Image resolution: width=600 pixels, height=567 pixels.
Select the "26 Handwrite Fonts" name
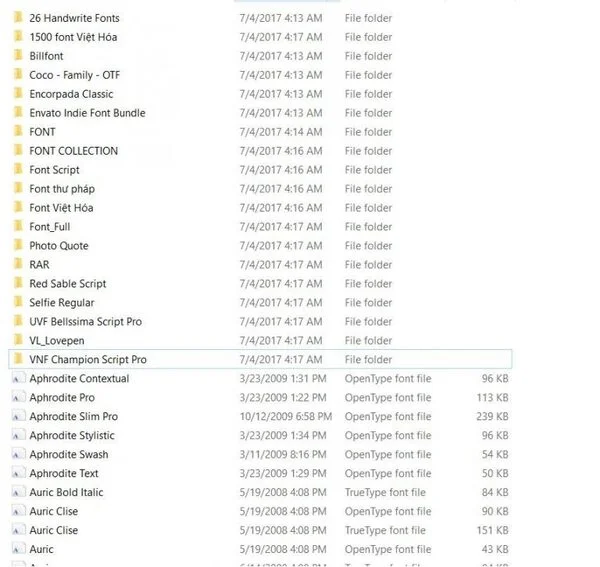point(74,18)
